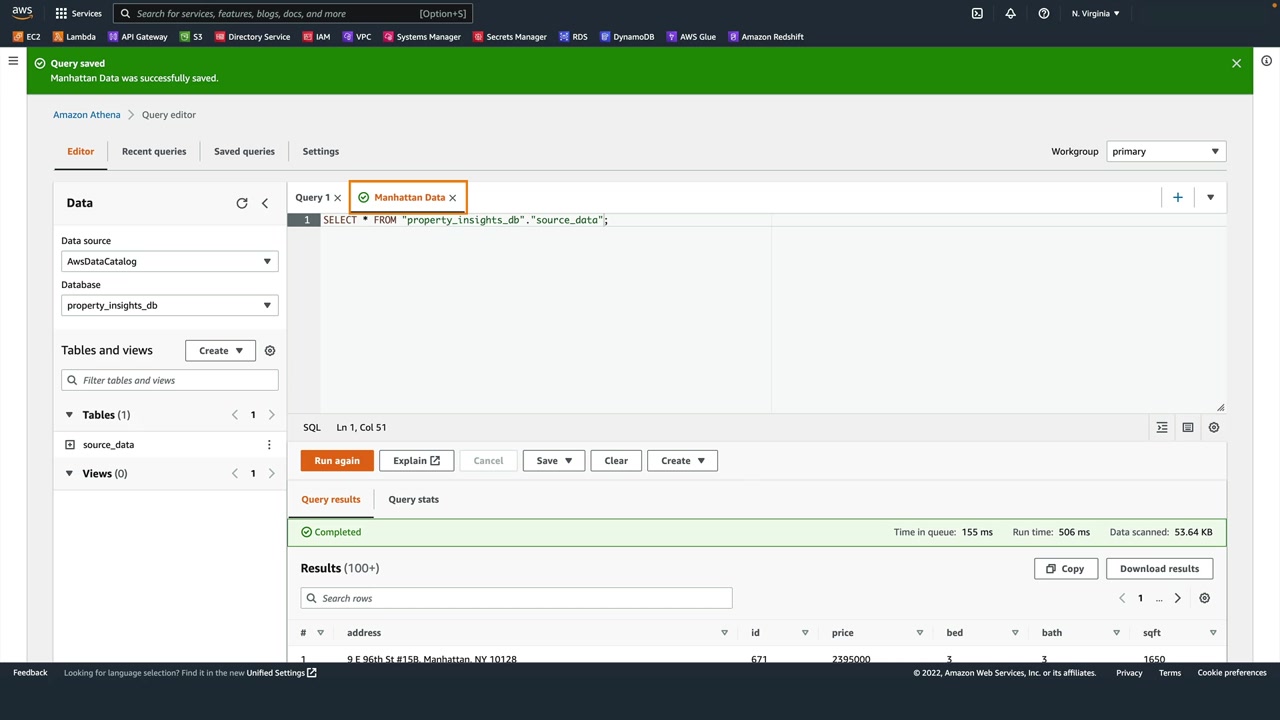Open the results table preferences gear
This screenshot has width=1280, height=720.
[1205, 598]
